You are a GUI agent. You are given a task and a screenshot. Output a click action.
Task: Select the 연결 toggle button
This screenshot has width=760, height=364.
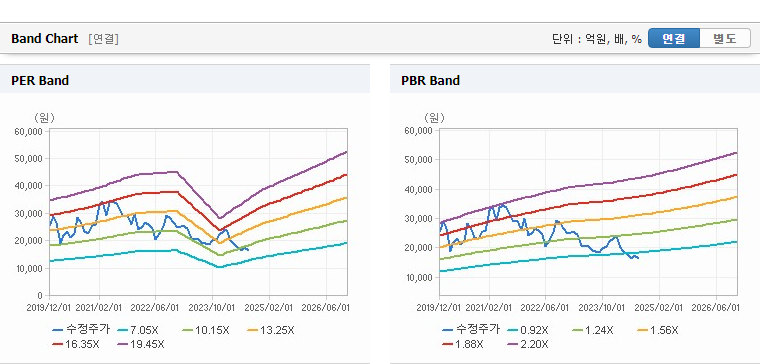[x=674, y=38]
